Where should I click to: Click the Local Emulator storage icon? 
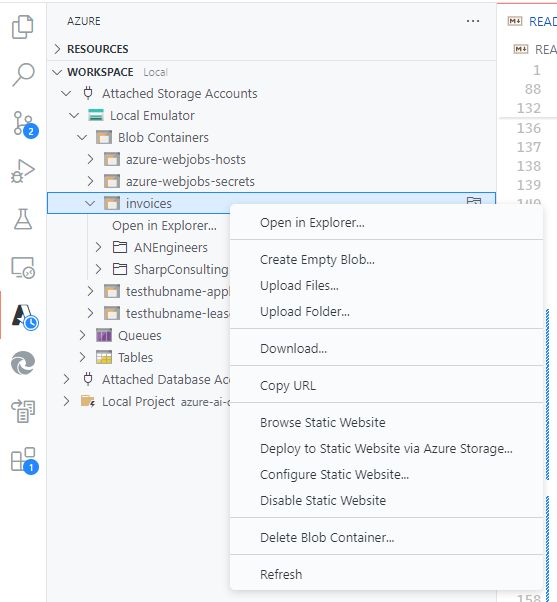96,115
